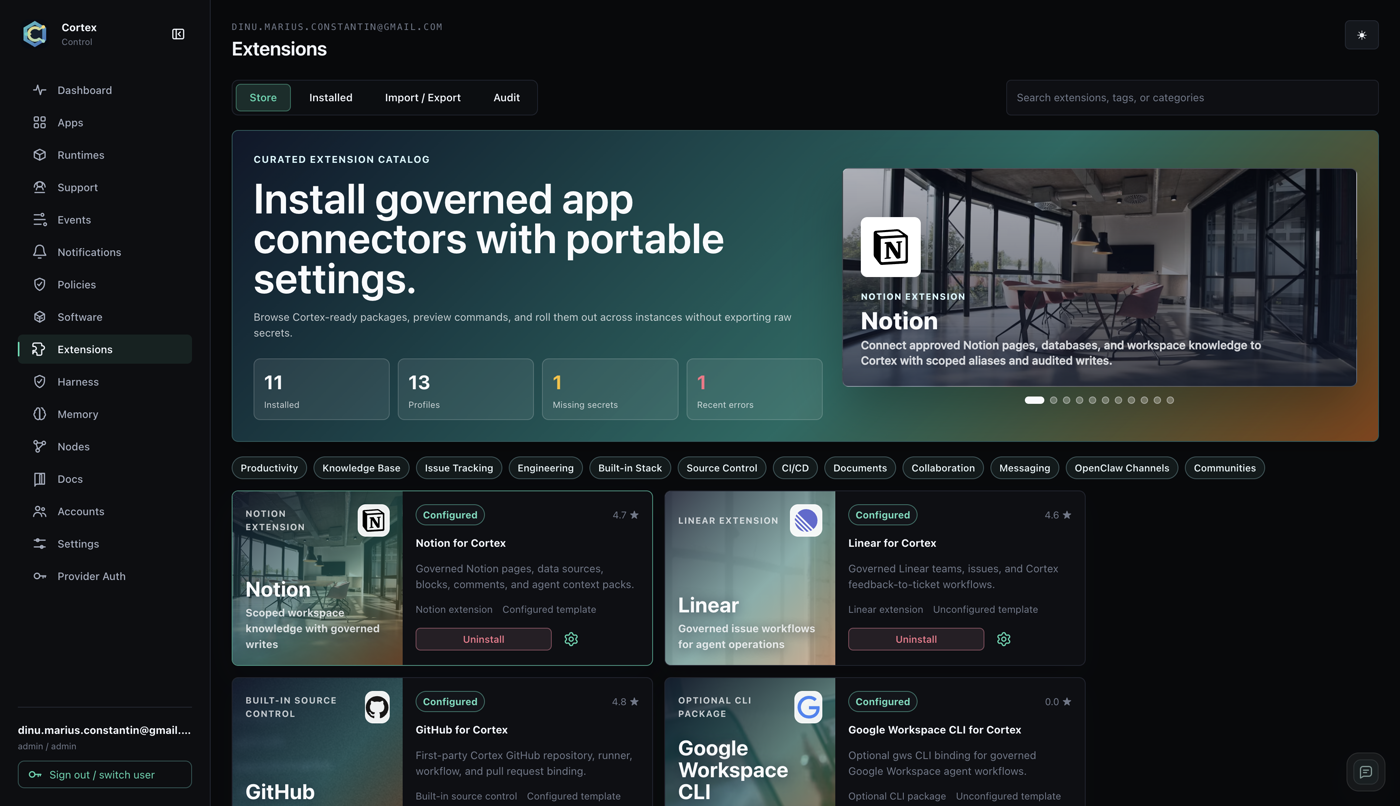Filter by OpenClaw Channels category
This screenshot has height=806, width=1400.
pyautogui.click(x=1122, y=468)
